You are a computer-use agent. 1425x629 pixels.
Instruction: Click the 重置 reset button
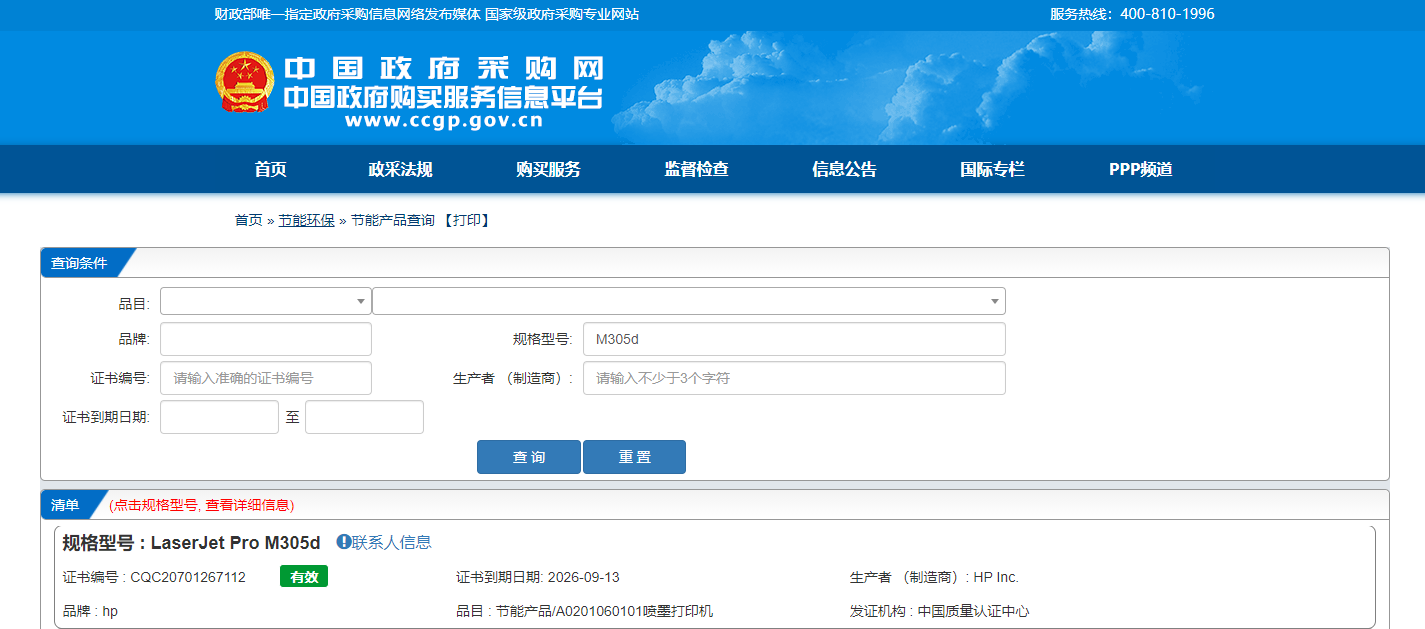(x=634, y=457)
